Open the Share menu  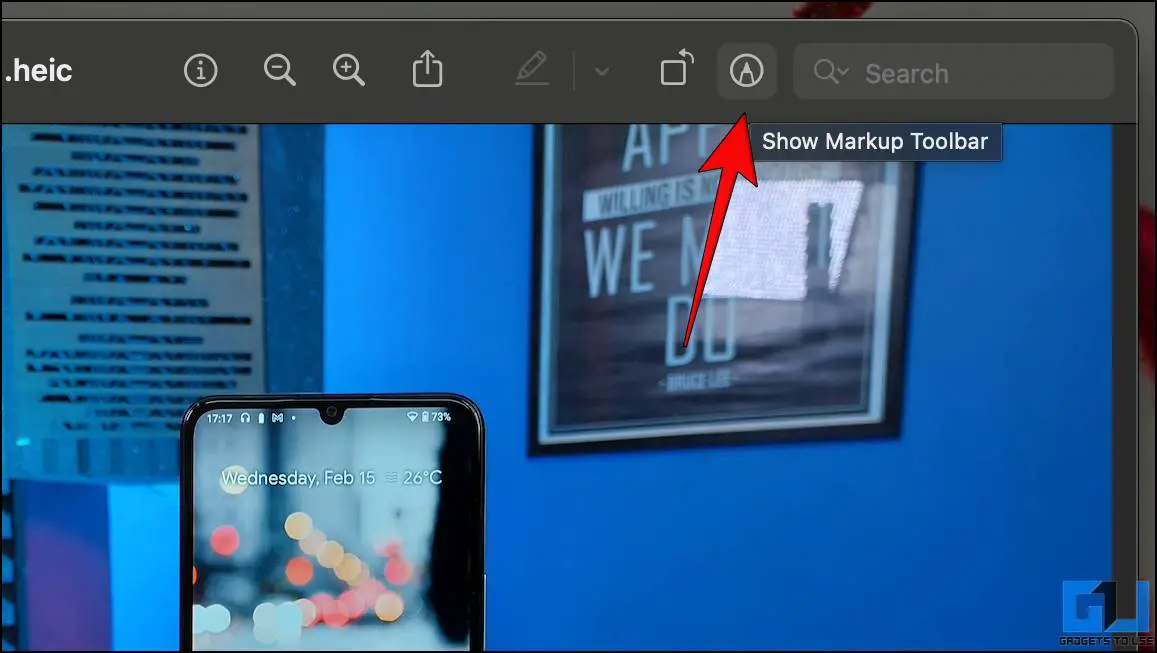[x=427, y=70]
